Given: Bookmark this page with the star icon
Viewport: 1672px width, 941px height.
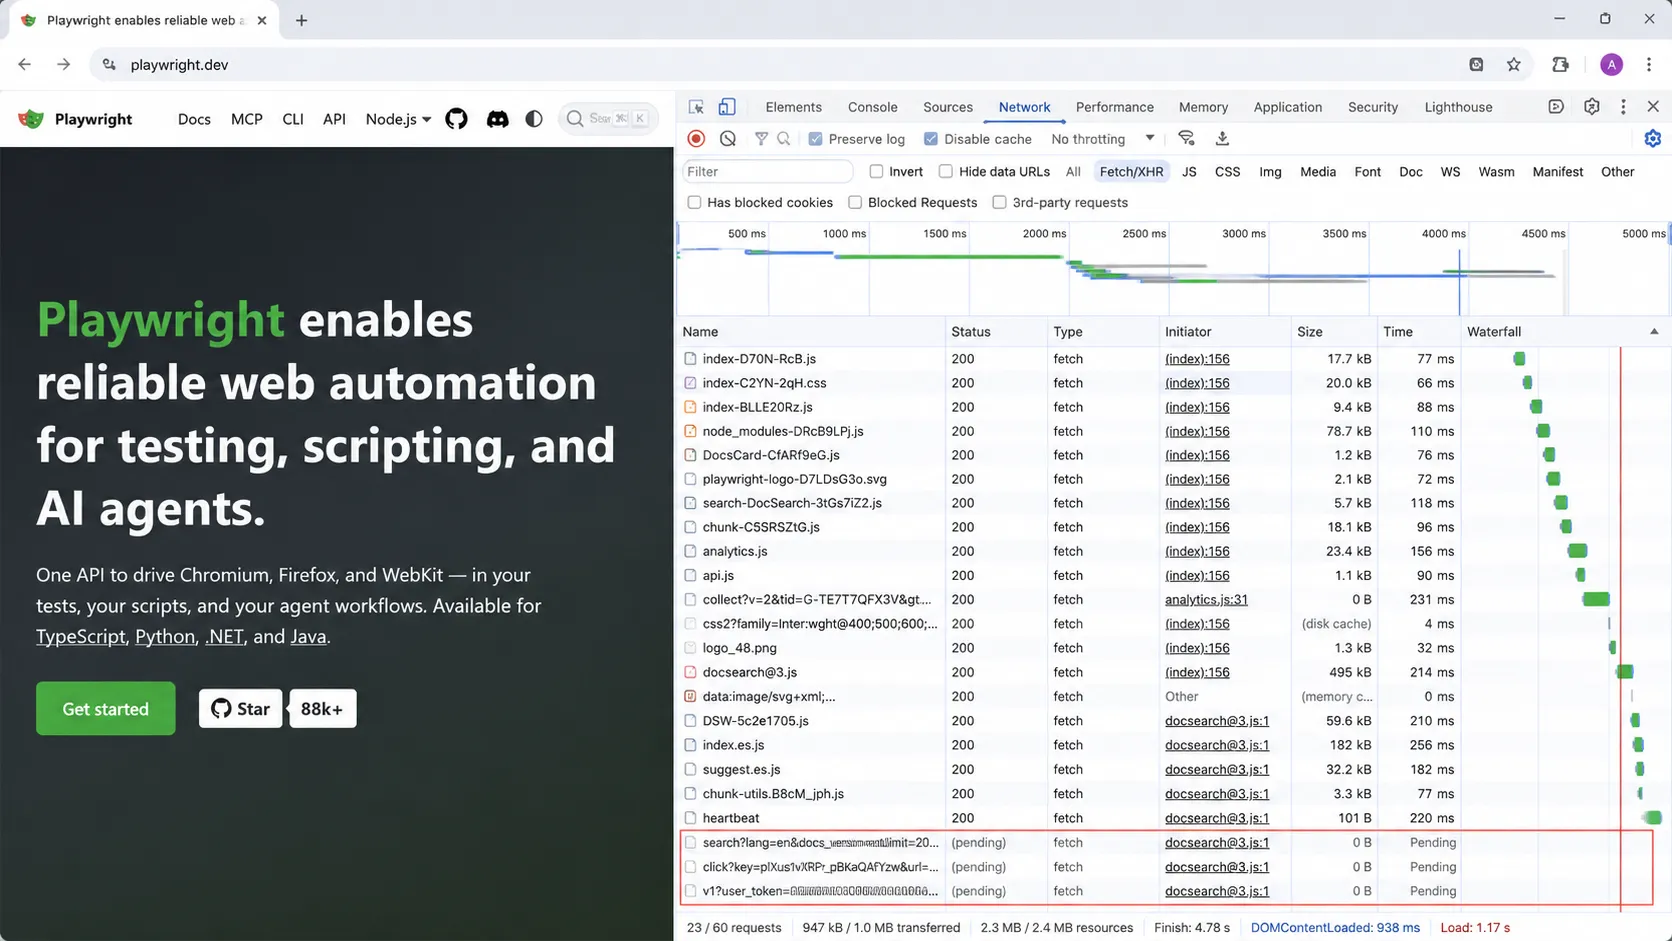Looking at the screenshot, I should pyautogui.click(x=1514, y=65).
